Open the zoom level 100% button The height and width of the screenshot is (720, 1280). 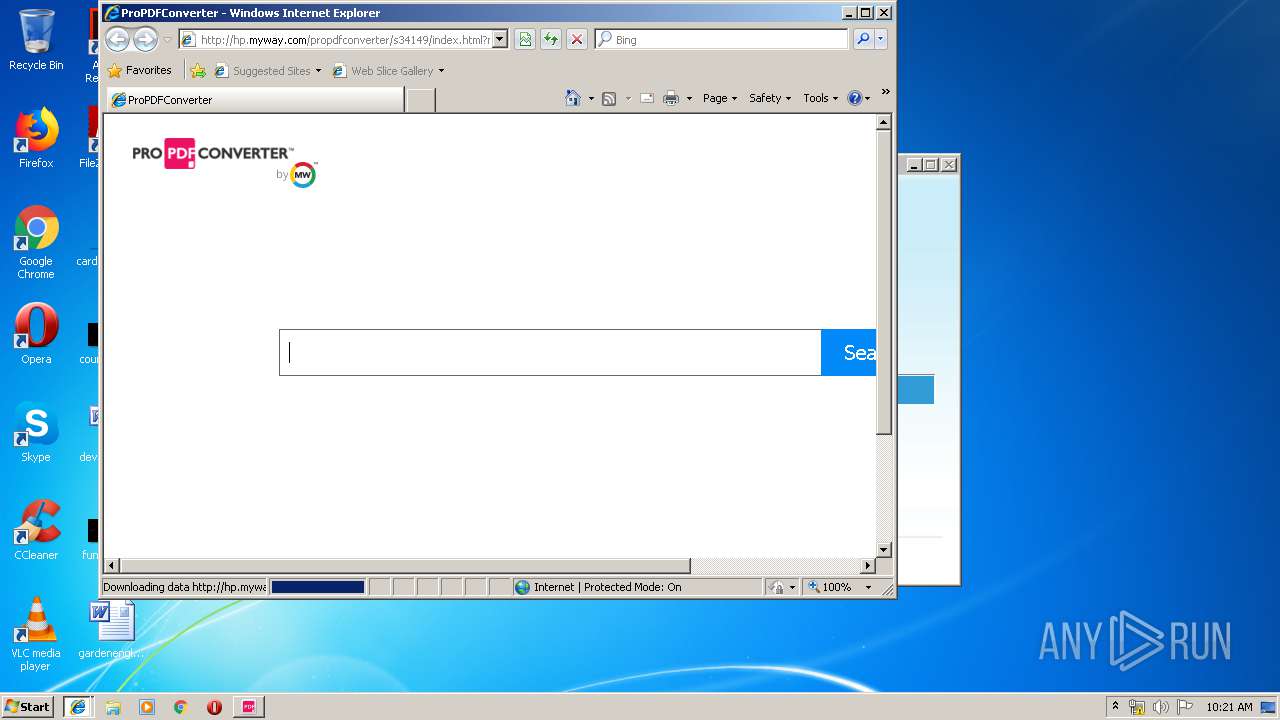click(830, 587)
